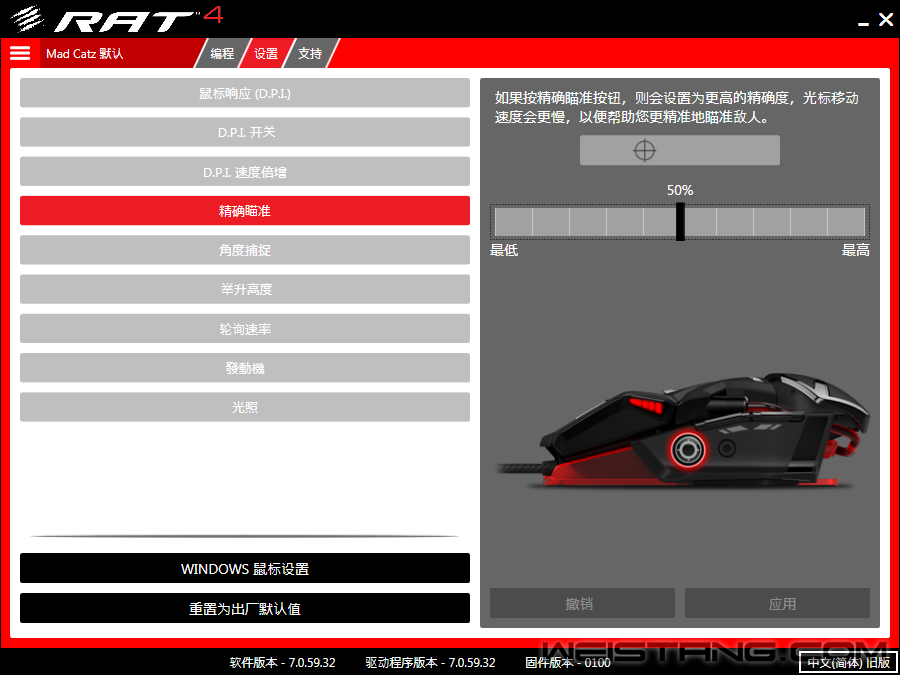Open the 角度捕捉 settings
Viewport: 900px width, 675px height.
tap(245, 250)
